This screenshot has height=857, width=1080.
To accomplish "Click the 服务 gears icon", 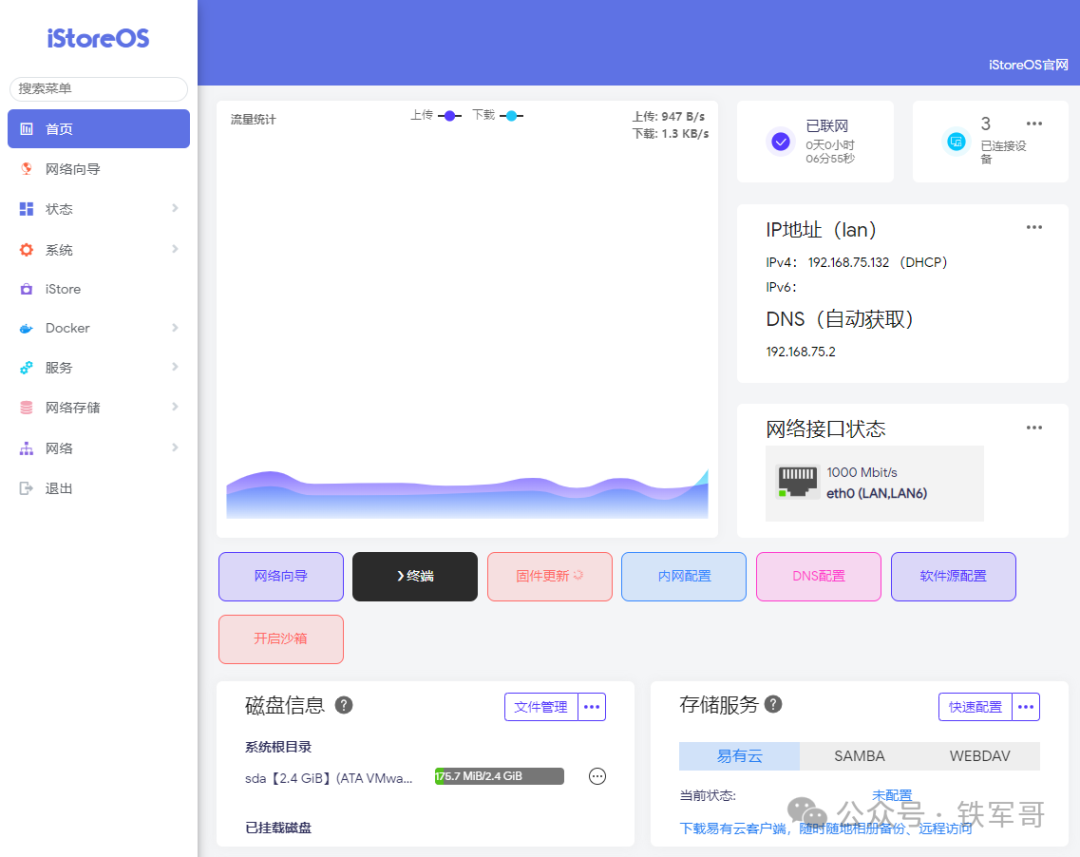I will [26, 368].
